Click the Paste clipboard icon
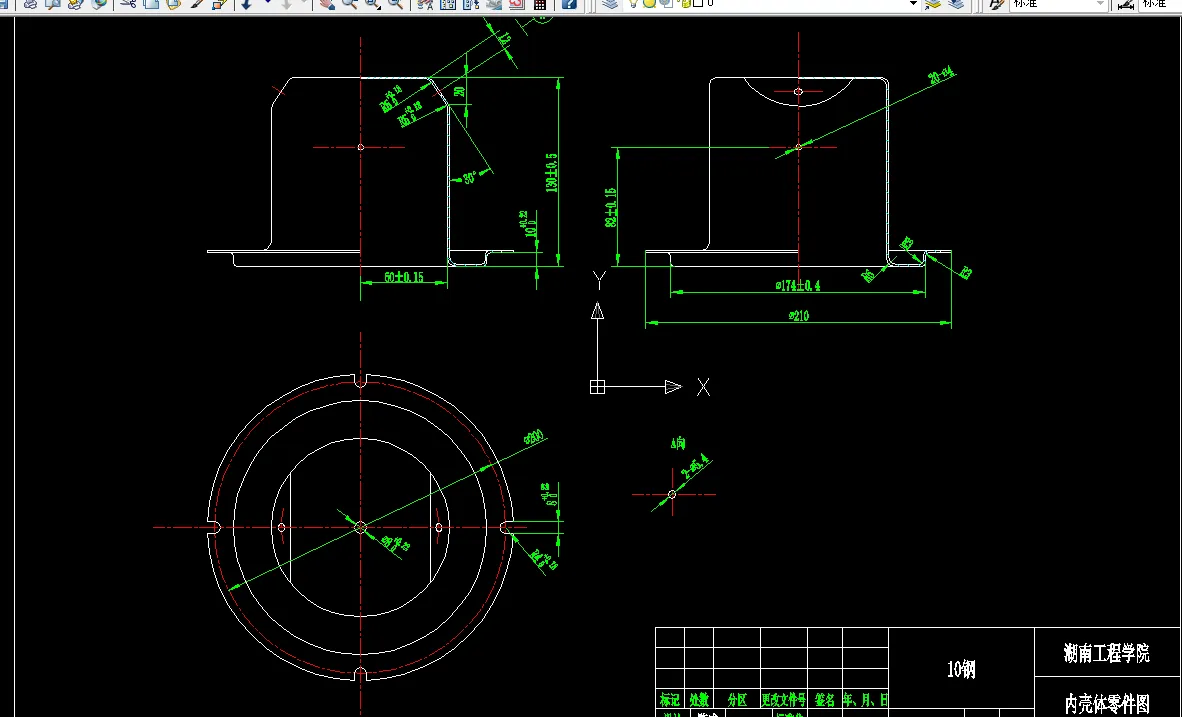The height and width of the screenshot is (717, 1182). click(173, 4)
